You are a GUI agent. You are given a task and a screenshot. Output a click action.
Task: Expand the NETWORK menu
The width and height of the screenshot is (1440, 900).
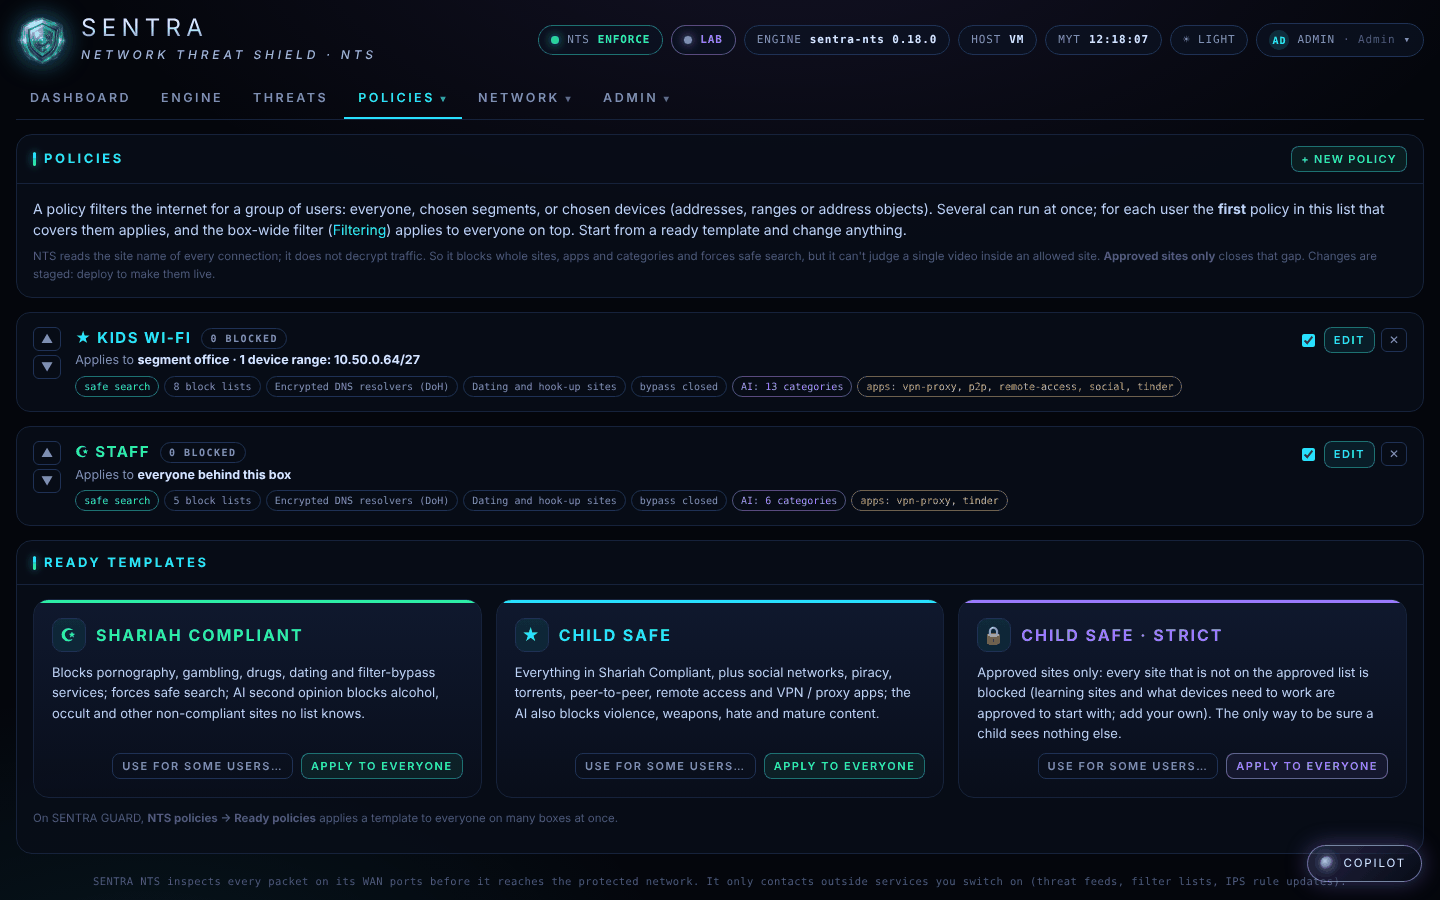pyautogui.click(x=525, y=98)
